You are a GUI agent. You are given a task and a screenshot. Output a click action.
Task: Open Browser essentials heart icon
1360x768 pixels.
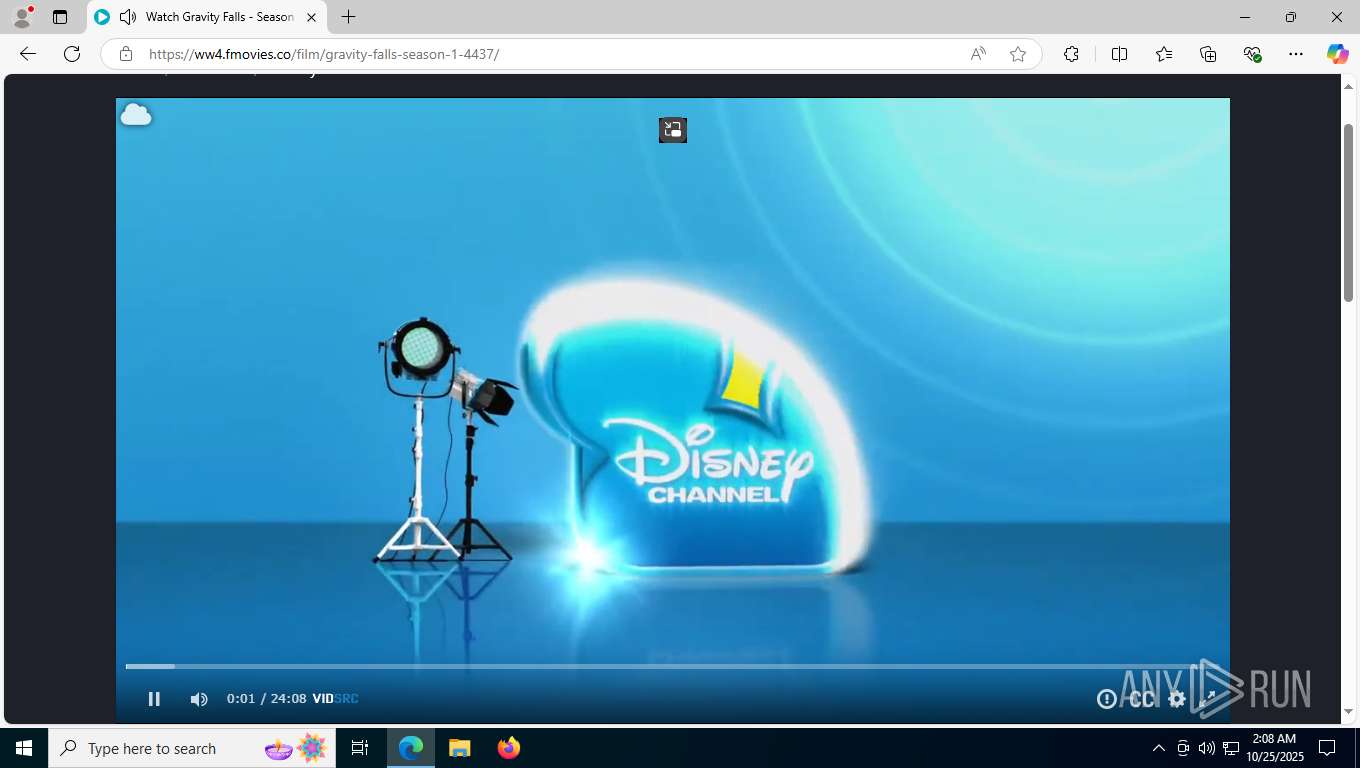1252,54
